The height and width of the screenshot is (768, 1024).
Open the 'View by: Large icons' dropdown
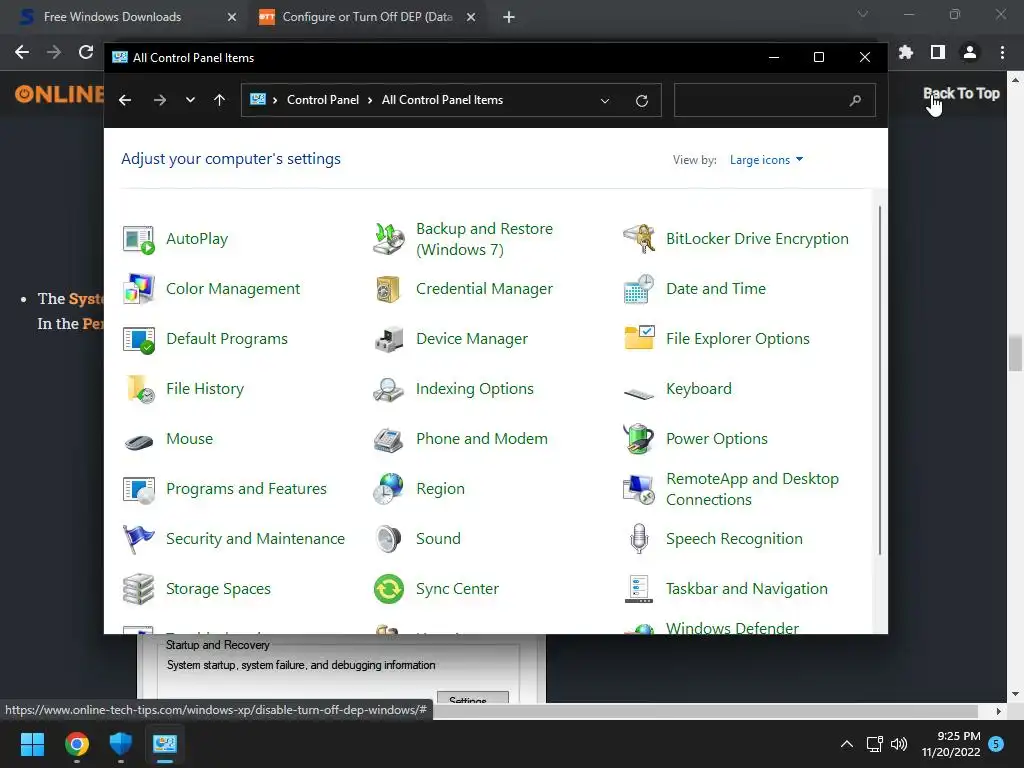click(x=766, y=160)
